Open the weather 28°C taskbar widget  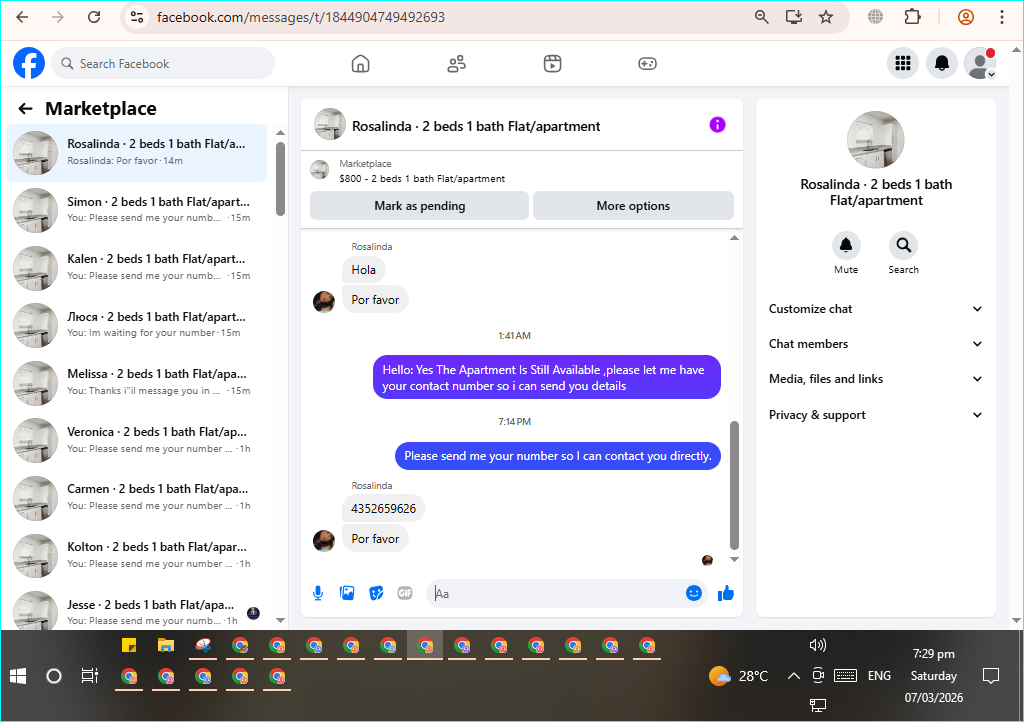coord(739,676)
